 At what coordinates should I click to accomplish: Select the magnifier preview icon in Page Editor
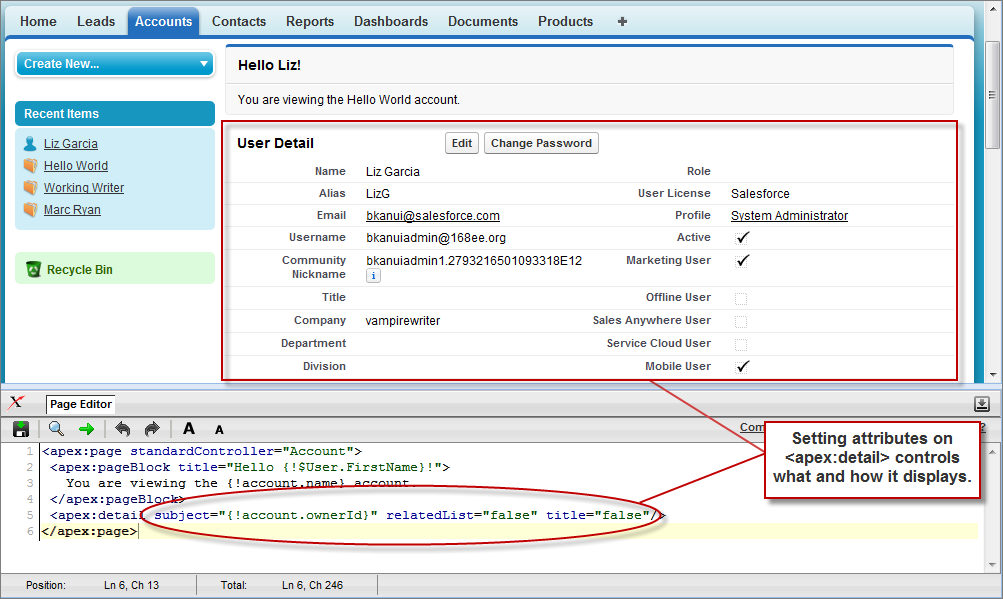(55, 428)
